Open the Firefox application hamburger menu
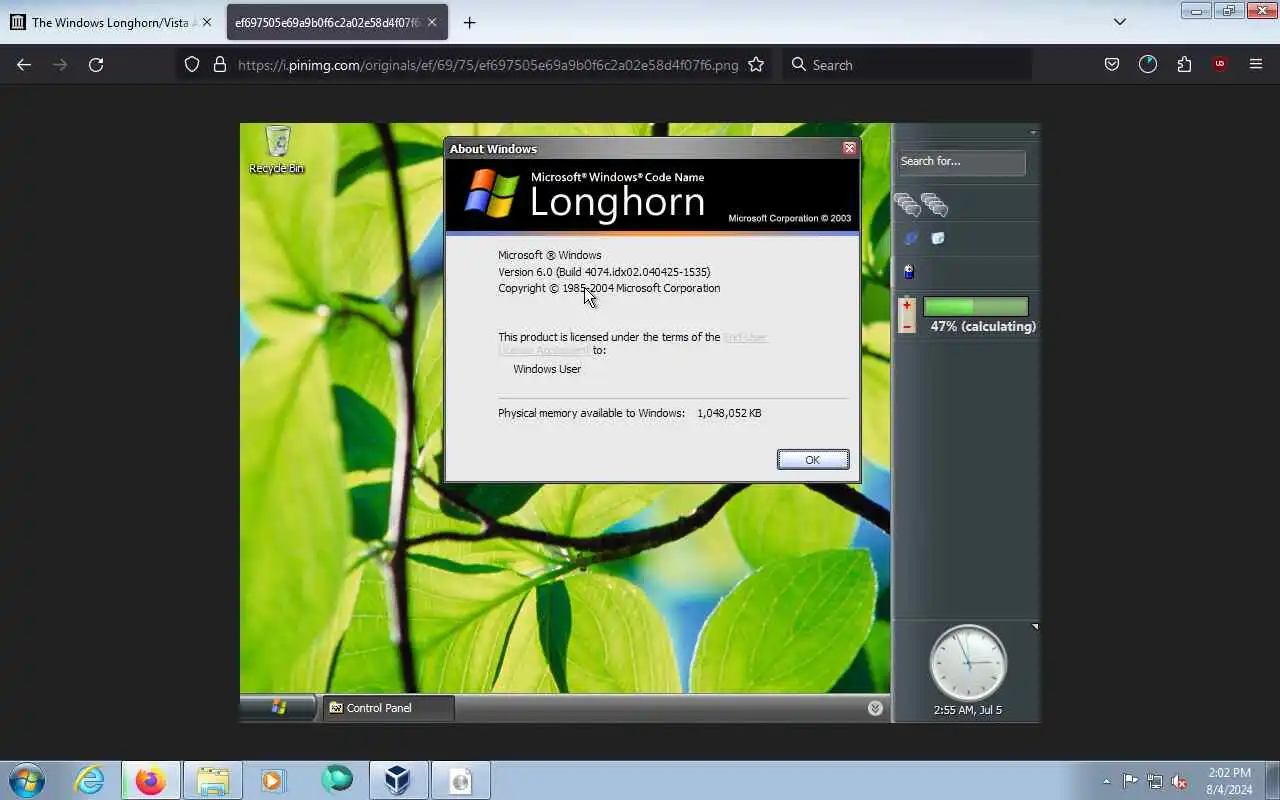The image size is (1280, 800). click(x=1256, y=64)
